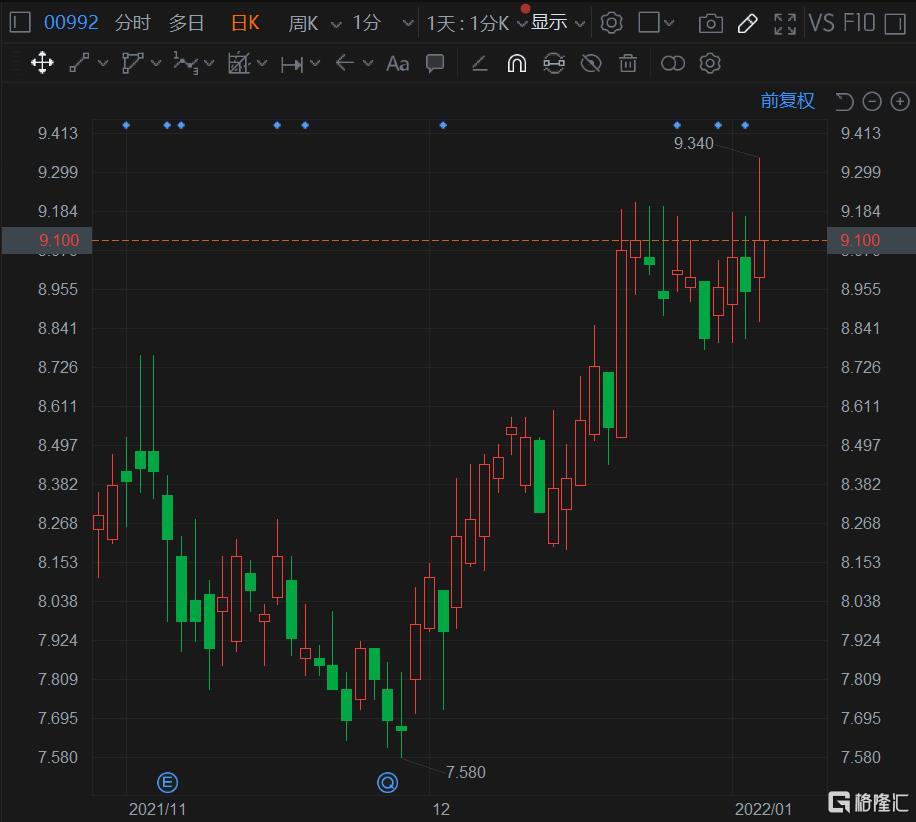
Task: Toggle the lock drawings icon
Action: pyautogui.click(x=553, y=63)
